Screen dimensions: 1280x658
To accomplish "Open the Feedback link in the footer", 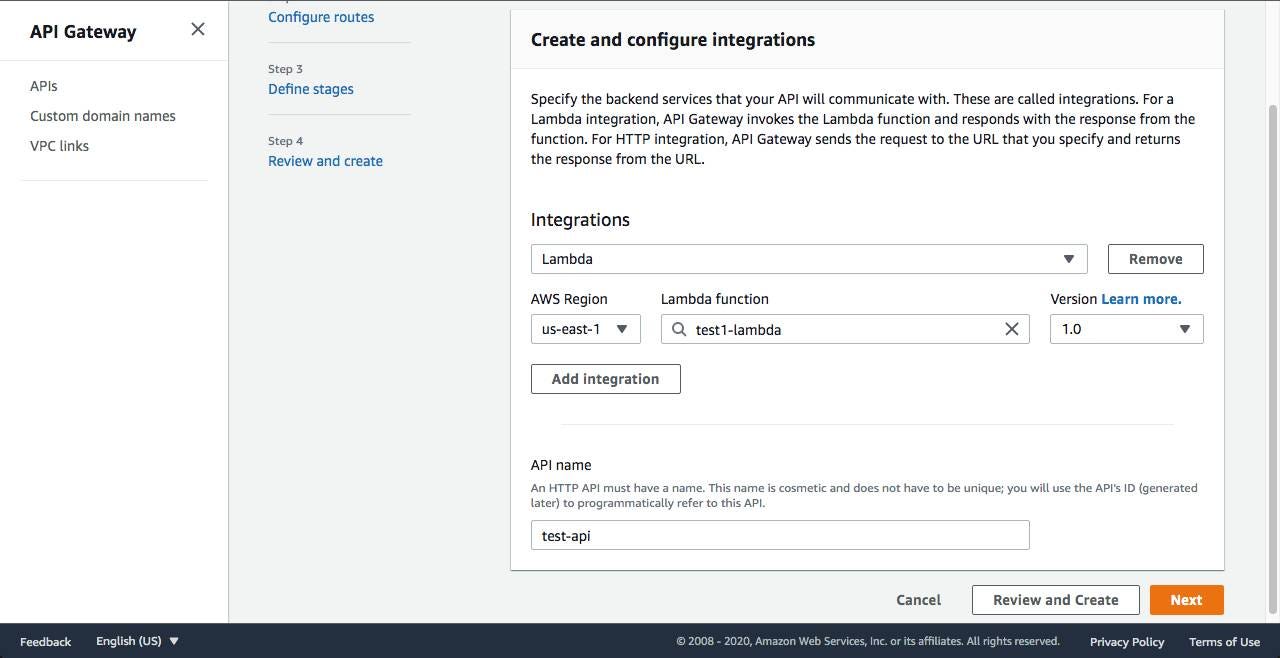I will point(46,641).
